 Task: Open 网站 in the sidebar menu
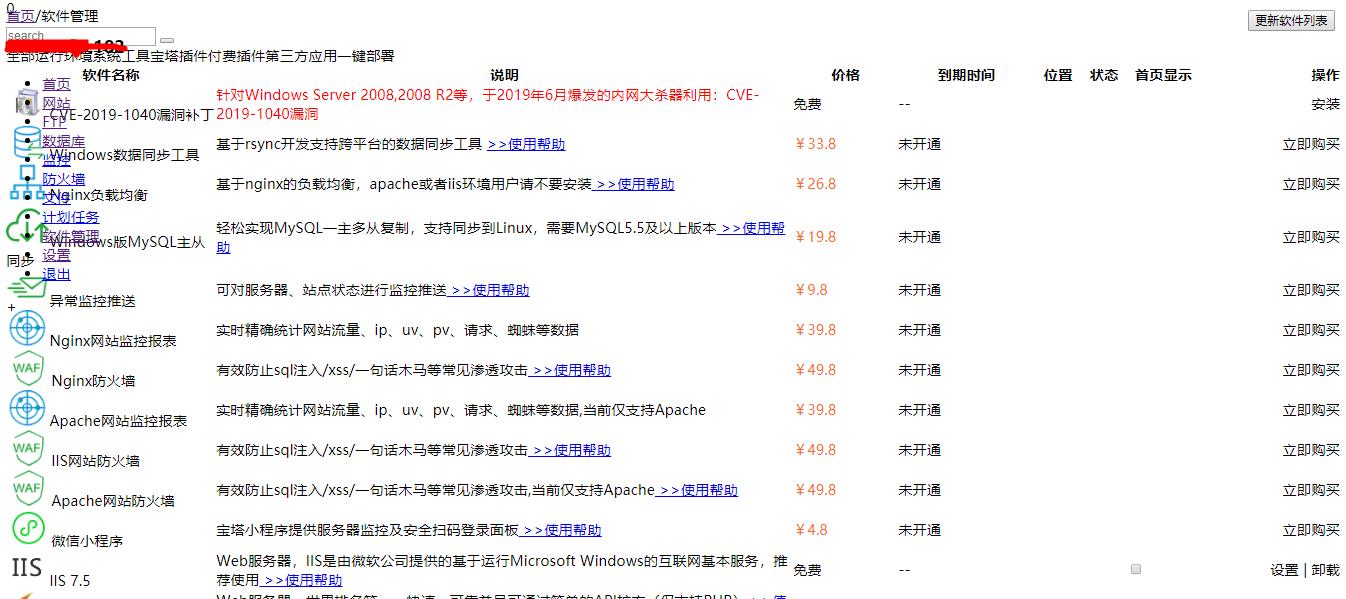point(56,103)
